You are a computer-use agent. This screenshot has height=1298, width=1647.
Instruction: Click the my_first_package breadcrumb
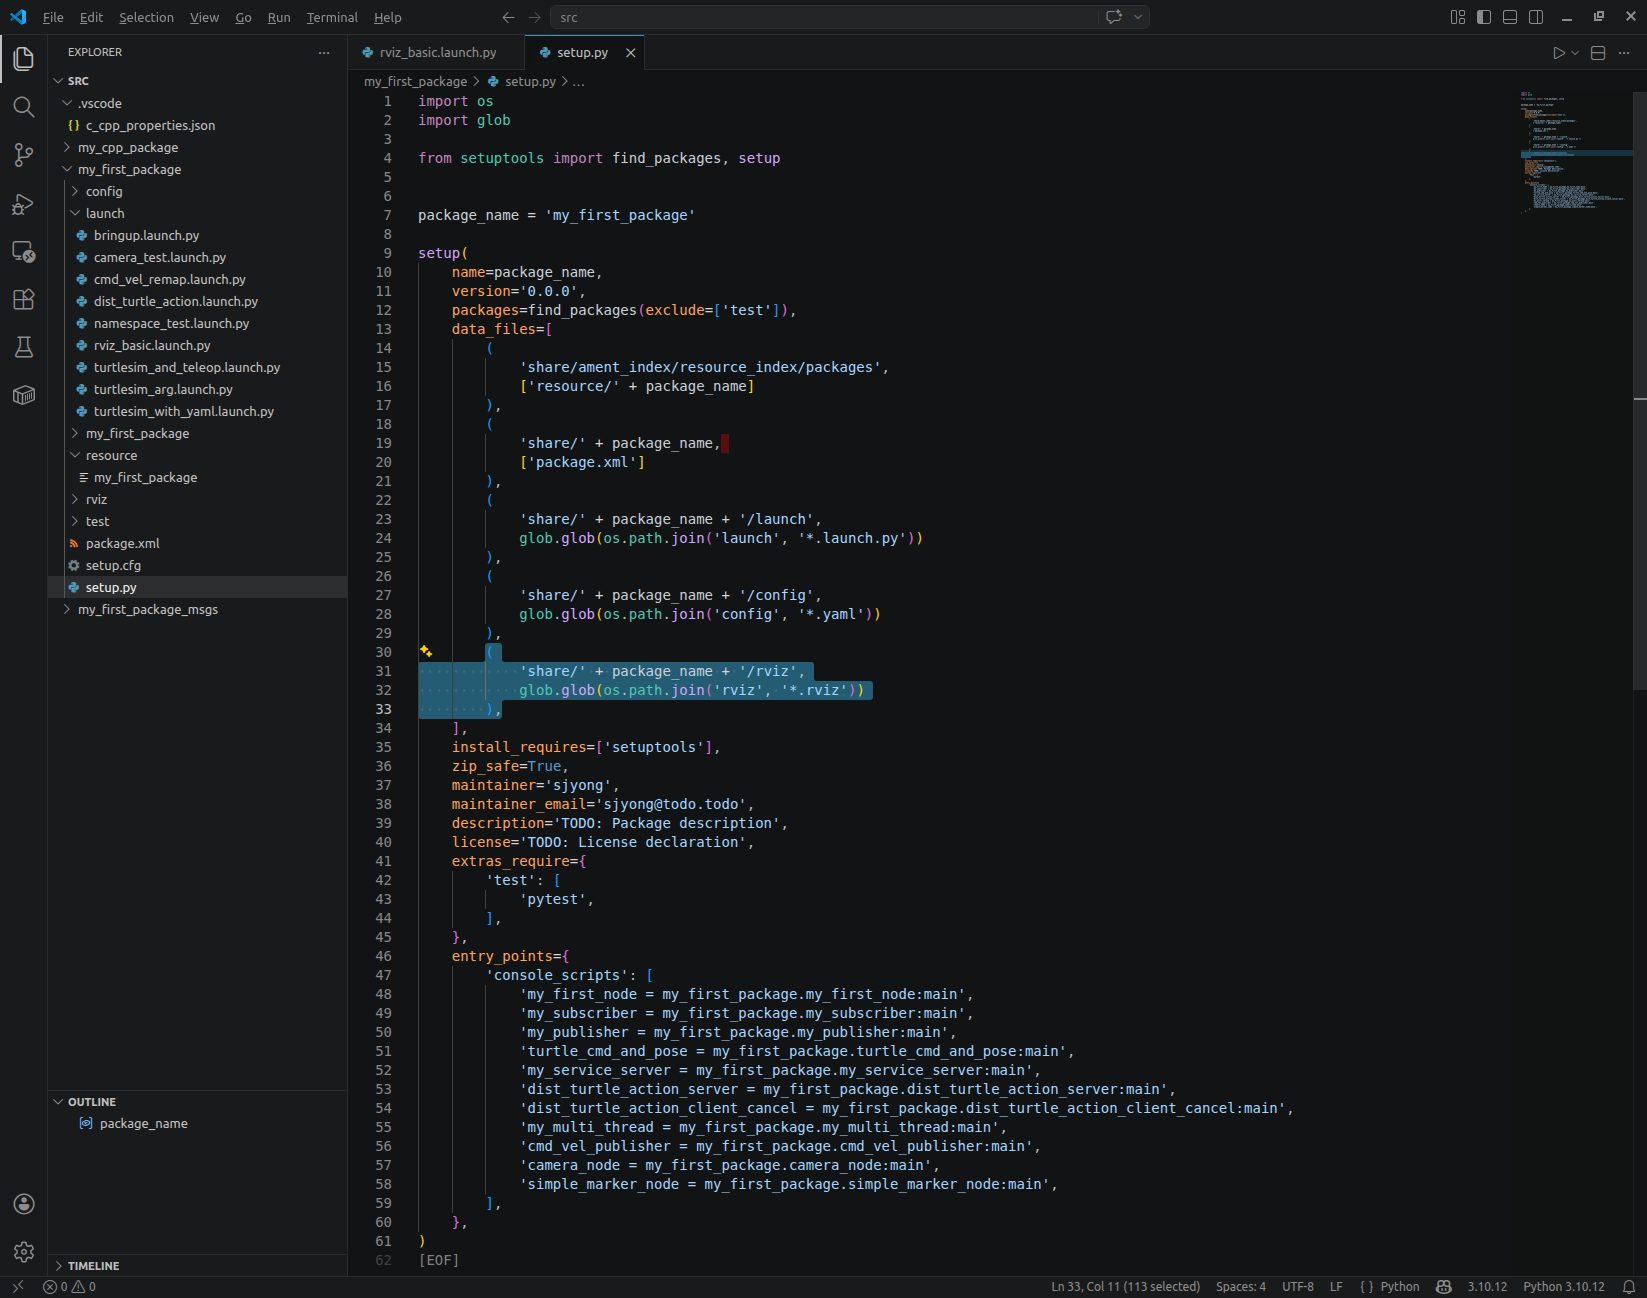415,82
